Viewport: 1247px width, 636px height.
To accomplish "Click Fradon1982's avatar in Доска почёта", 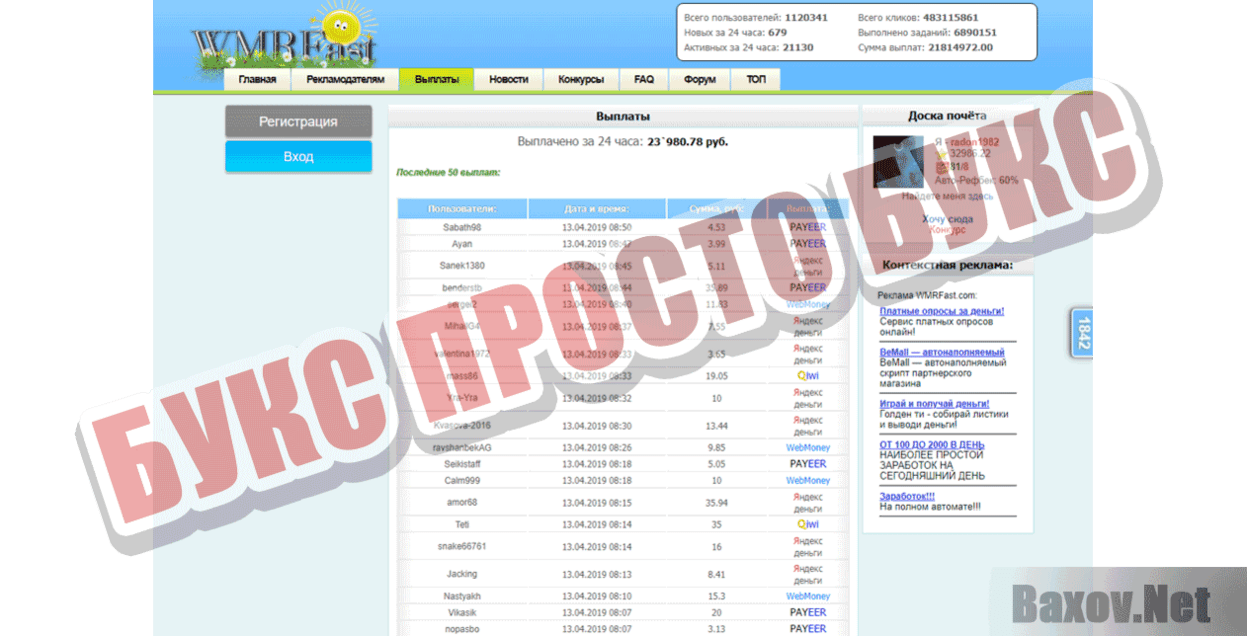I will point(898,161).
